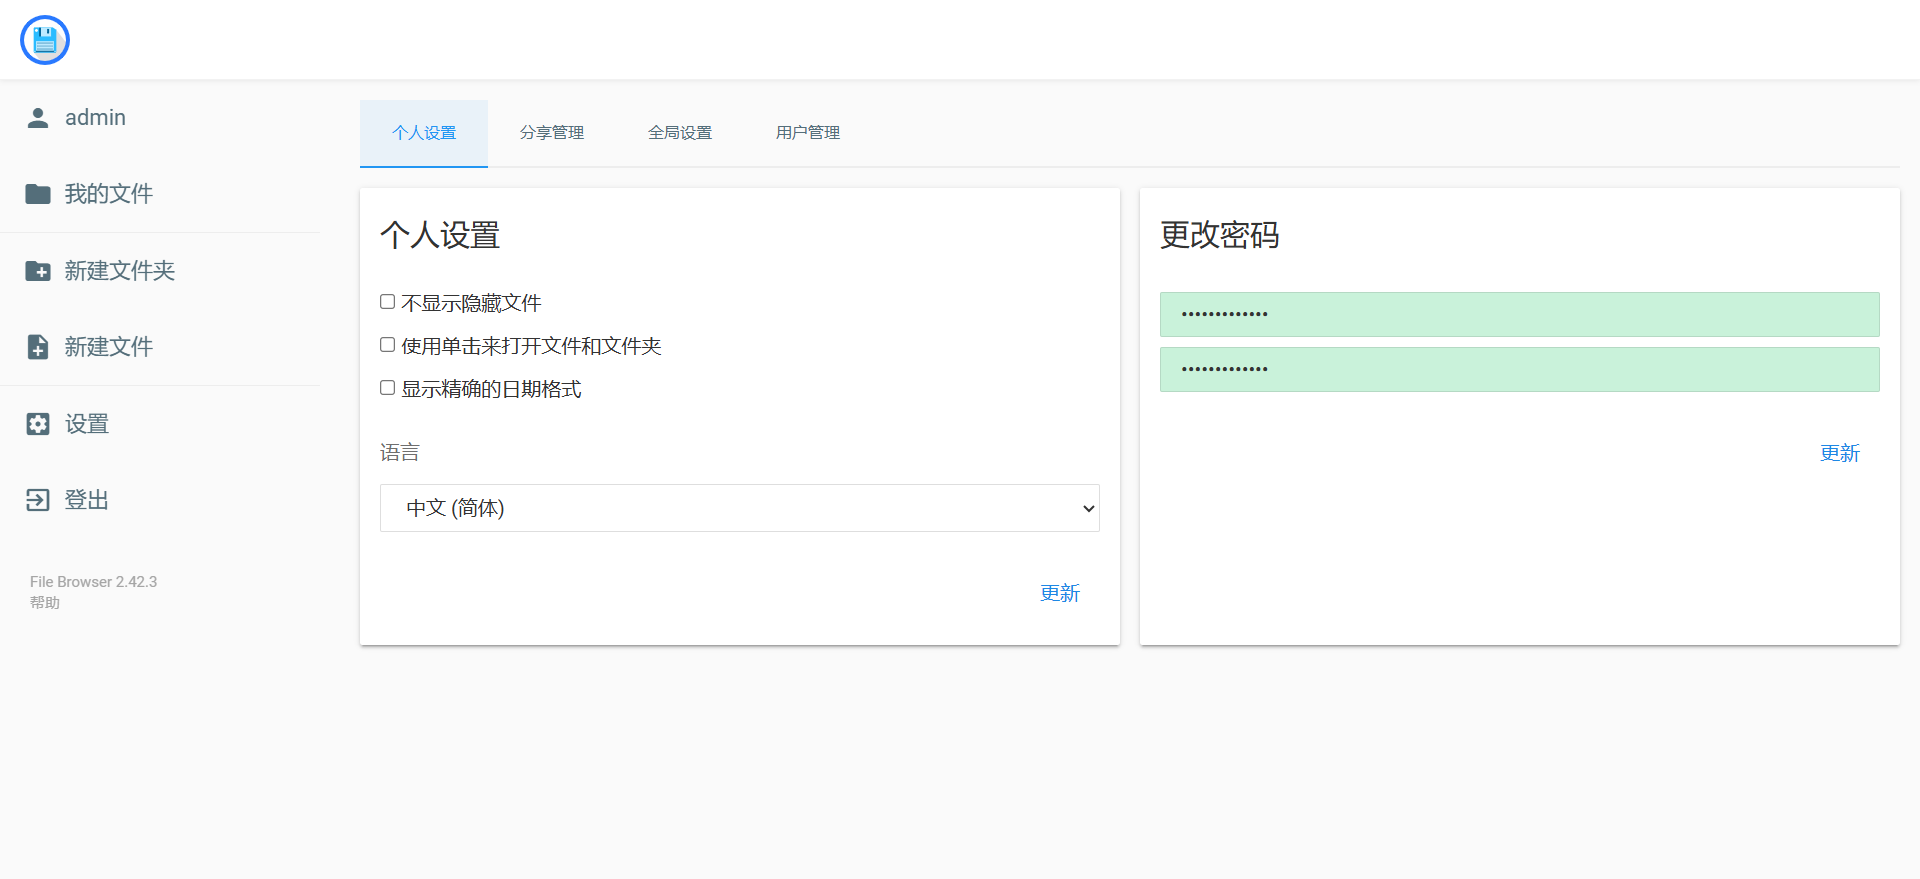This screenshot has width=1920, height=879.
Task: Click the 新建文件夹 folder-plus icon
Action: [x=38, y=271]
